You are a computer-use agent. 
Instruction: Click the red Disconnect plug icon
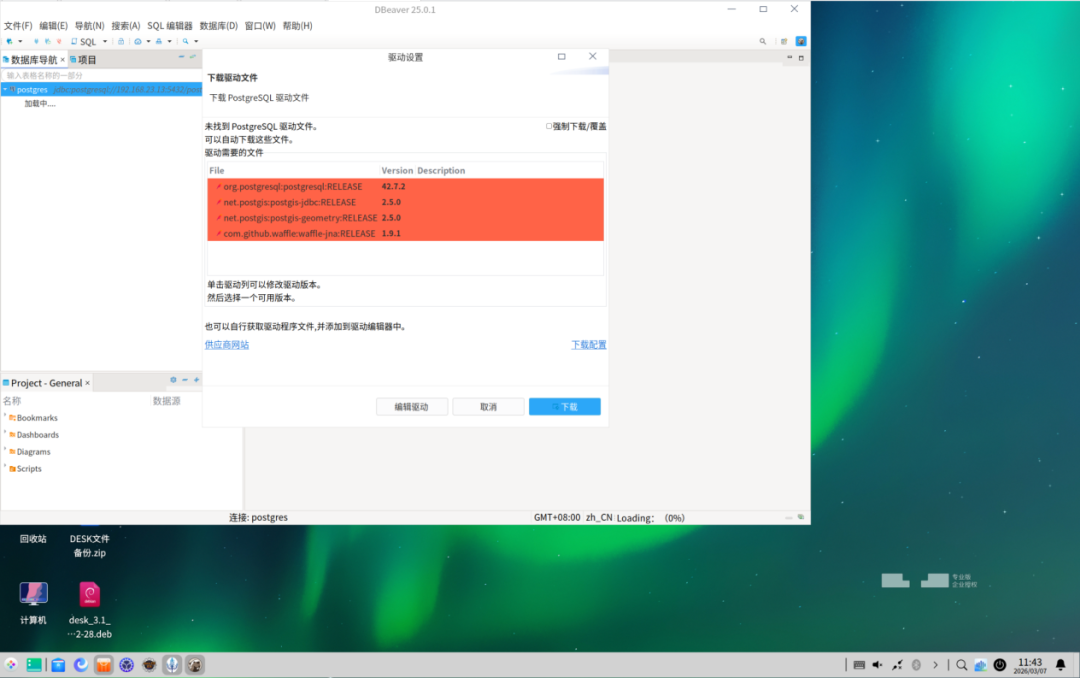(59, 41)
